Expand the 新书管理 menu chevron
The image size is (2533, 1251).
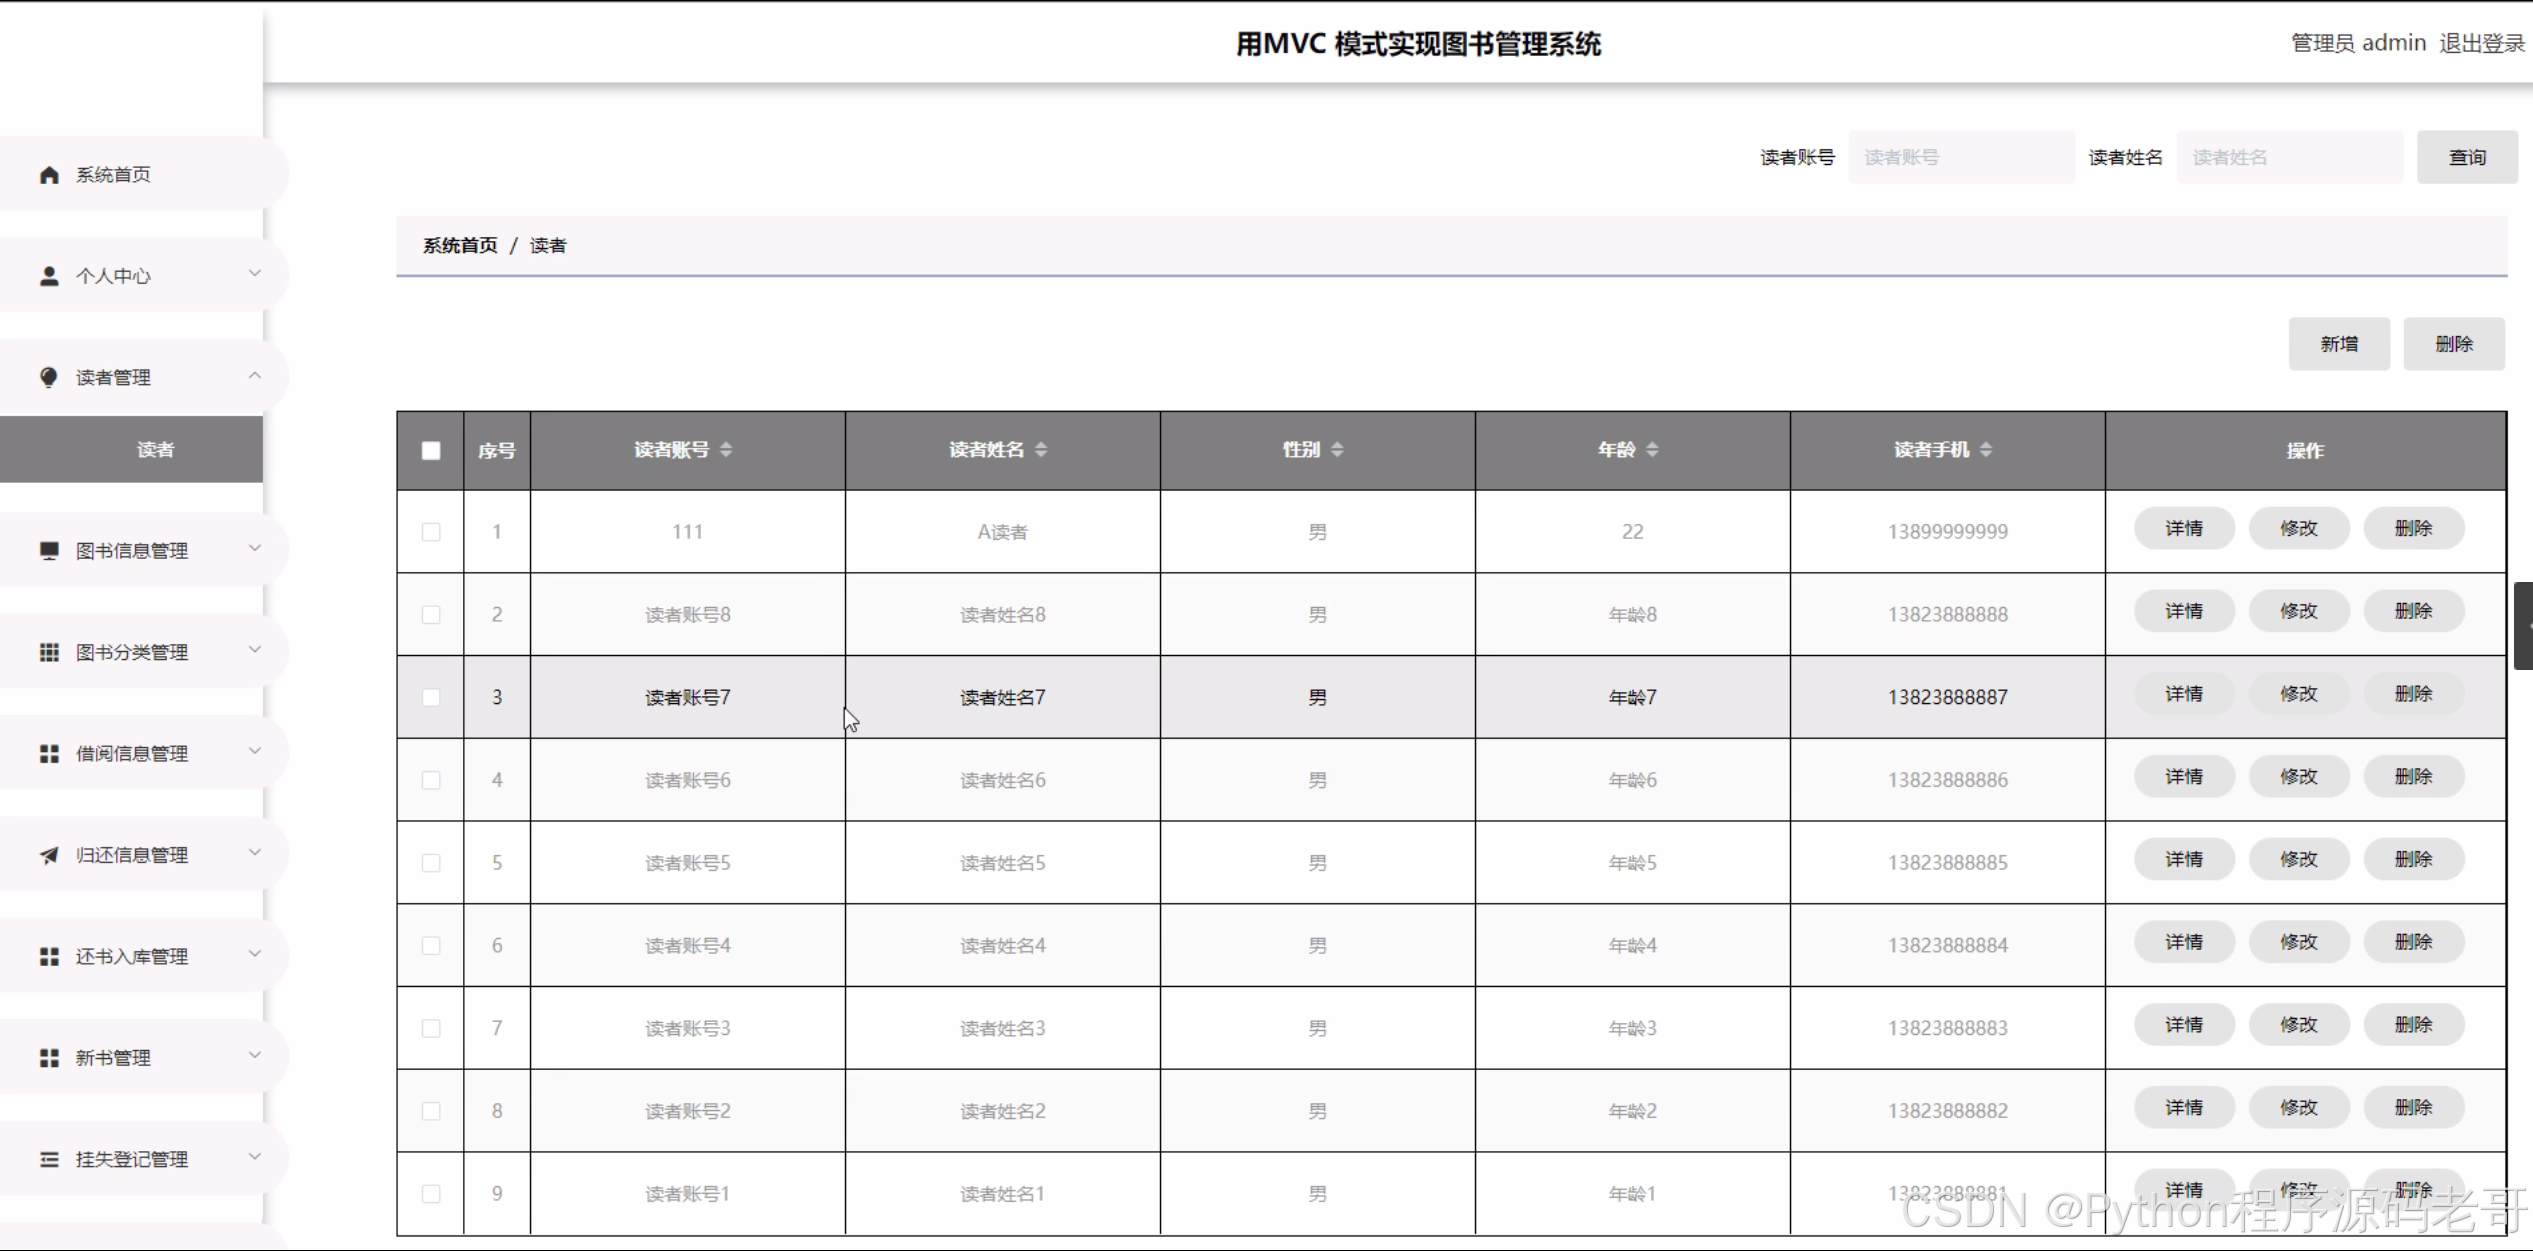point(254,1056)
